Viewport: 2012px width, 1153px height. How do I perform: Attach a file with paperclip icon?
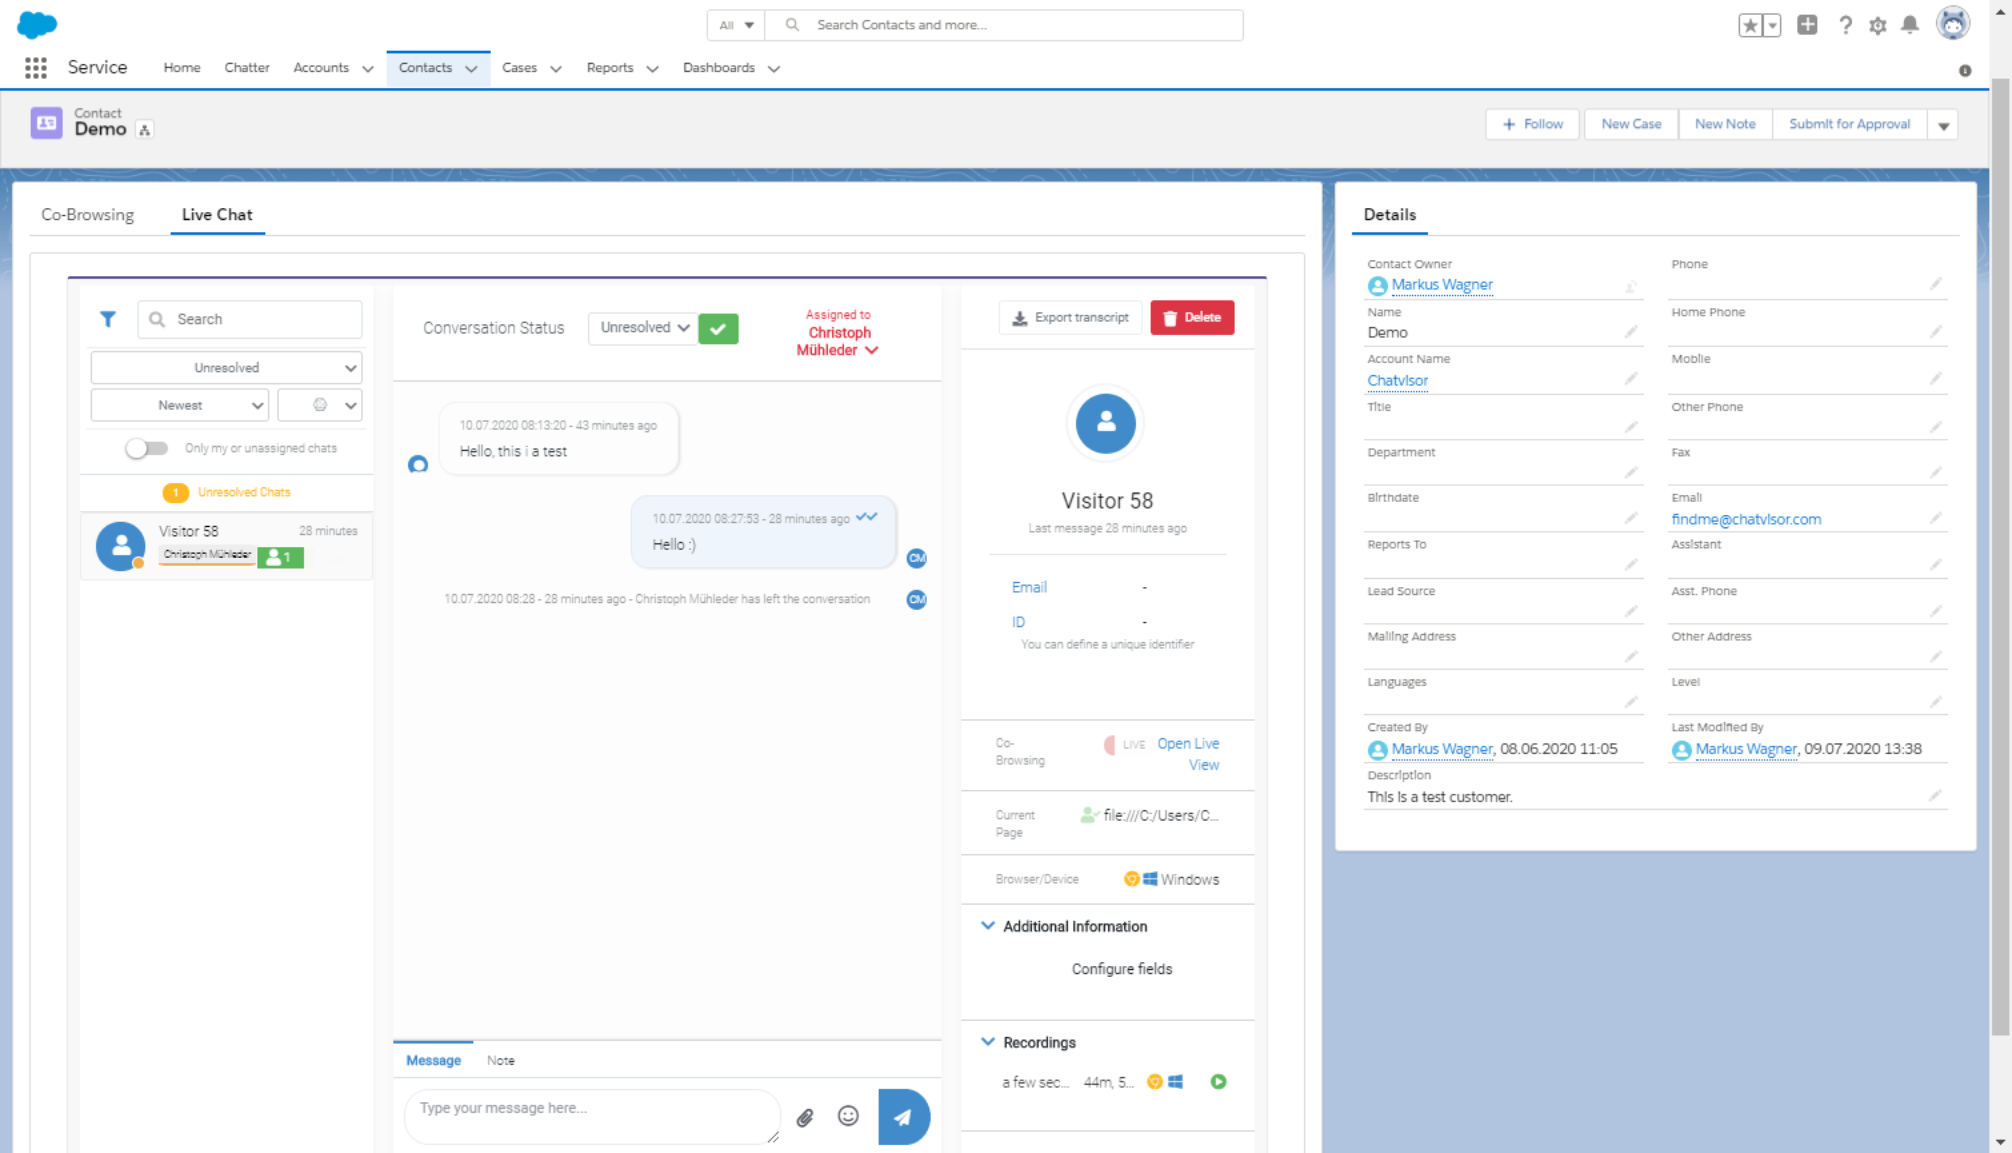[804, 1117]
